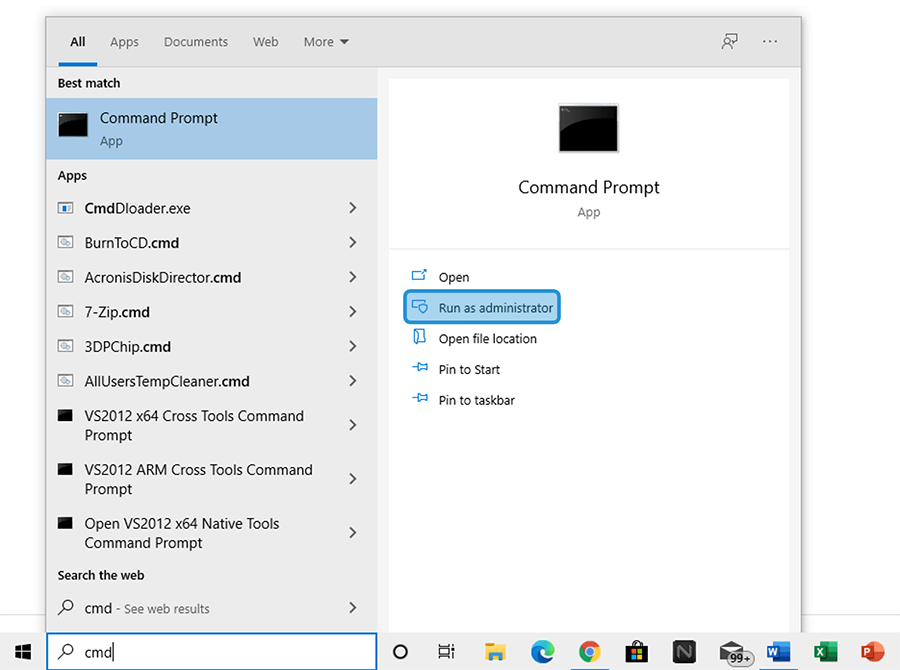The height and width of the screenshot is (670, 900).
Task: Select the CmdDloader.exe result text
Action: pos(137,208)
